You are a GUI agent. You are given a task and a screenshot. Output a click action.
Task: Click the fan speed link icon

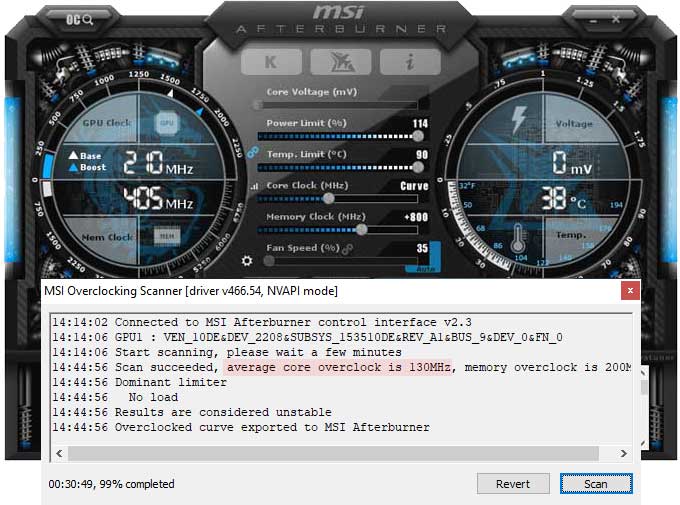tap(347, 249)
